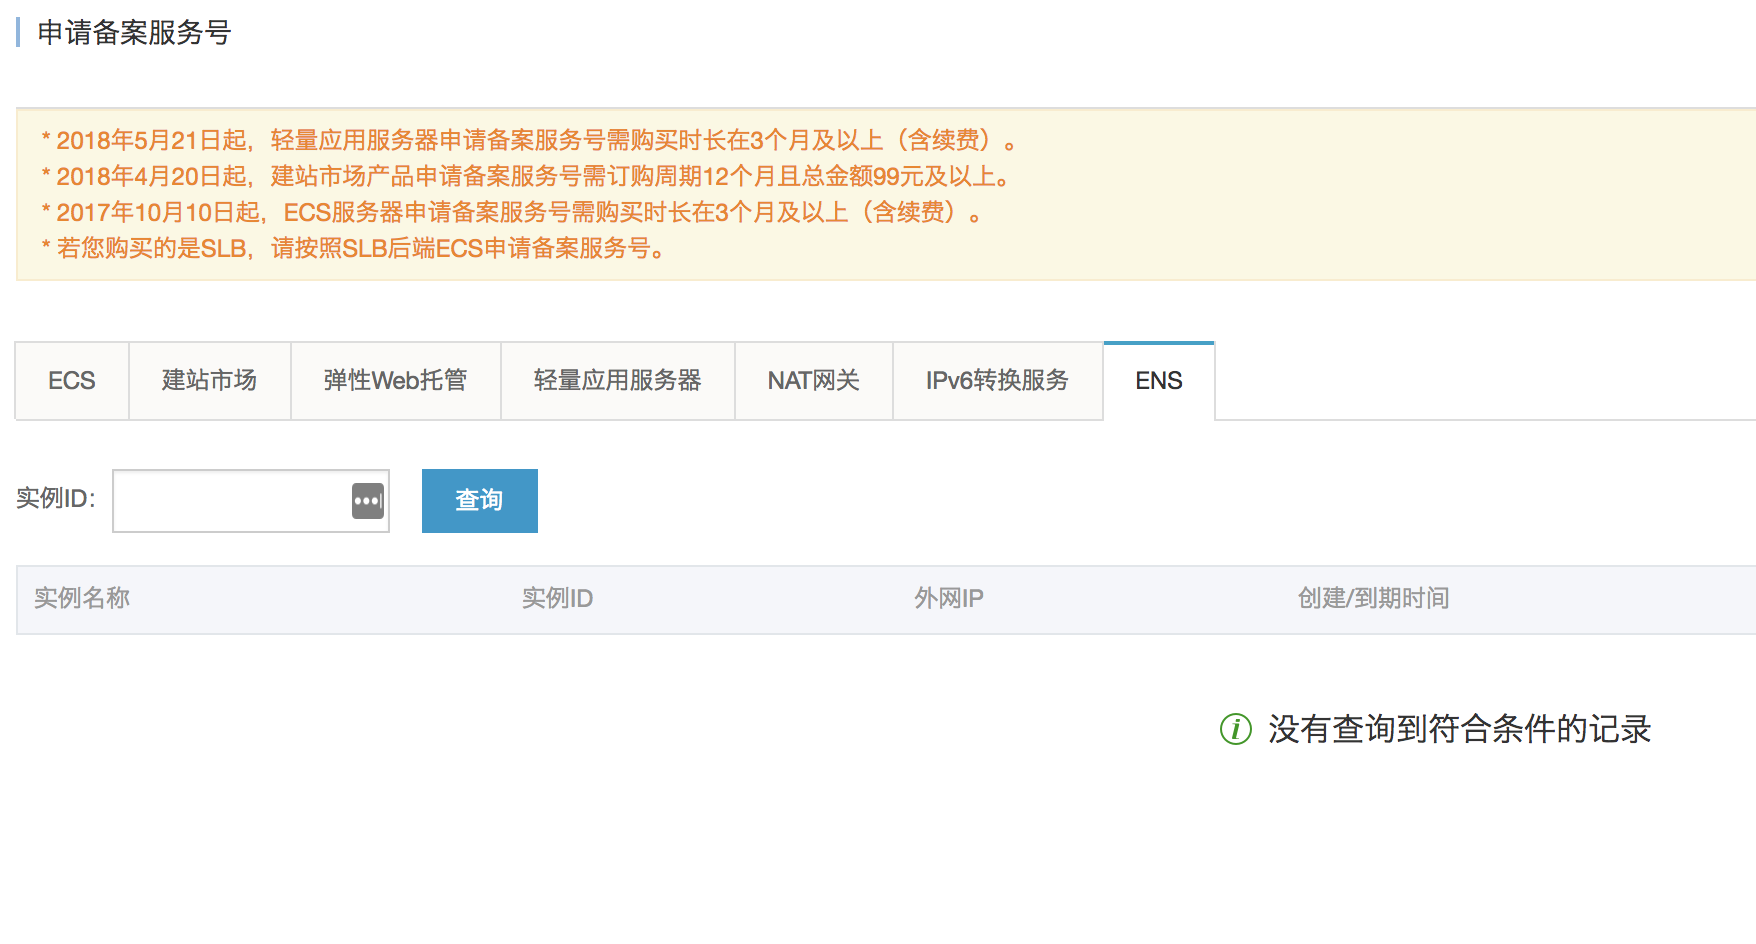Switch to the NAT网关 tab
Viewport: 1756px width, 944px height.
point(813,381)
